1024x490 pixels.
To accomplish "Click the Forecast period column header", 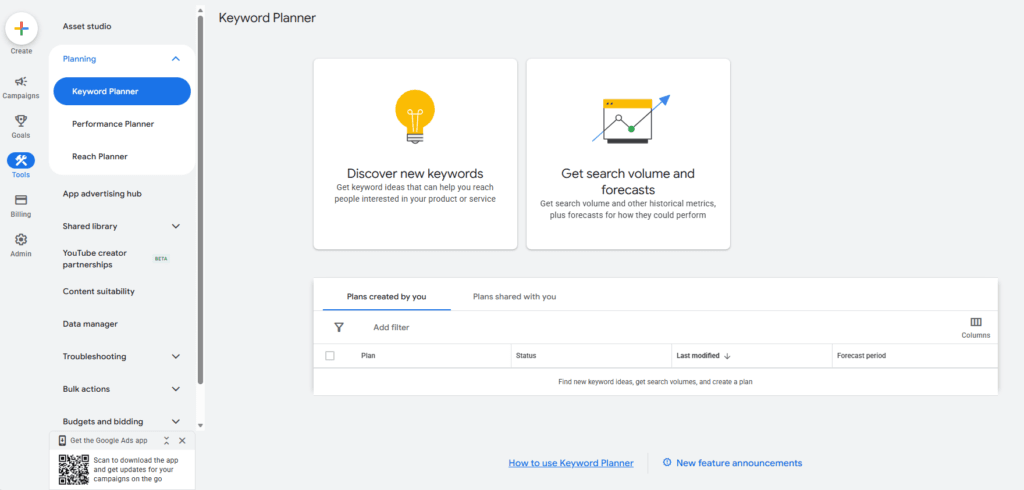I will pyautogui.click(x=861, y=356).
